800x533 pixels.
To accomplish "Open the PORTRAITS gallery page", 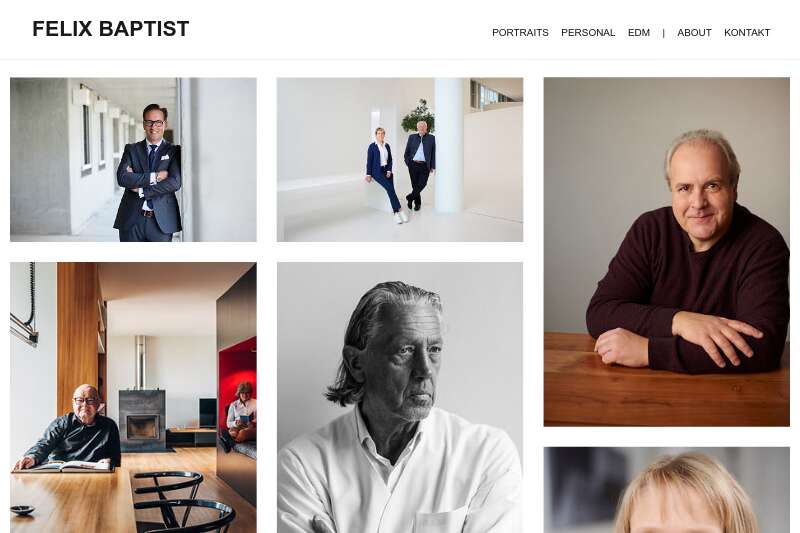I will tap(520, 33).
